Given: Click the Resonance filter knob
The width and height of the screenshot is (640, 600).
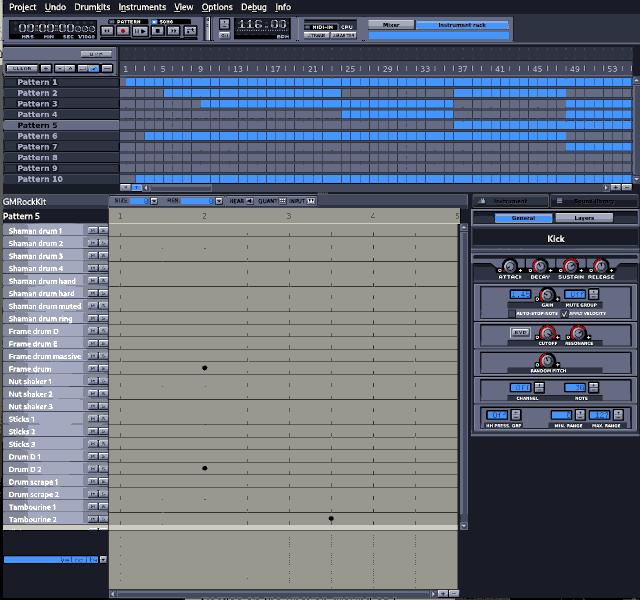Looking at the screenshot, I should [x=578, y=333].
